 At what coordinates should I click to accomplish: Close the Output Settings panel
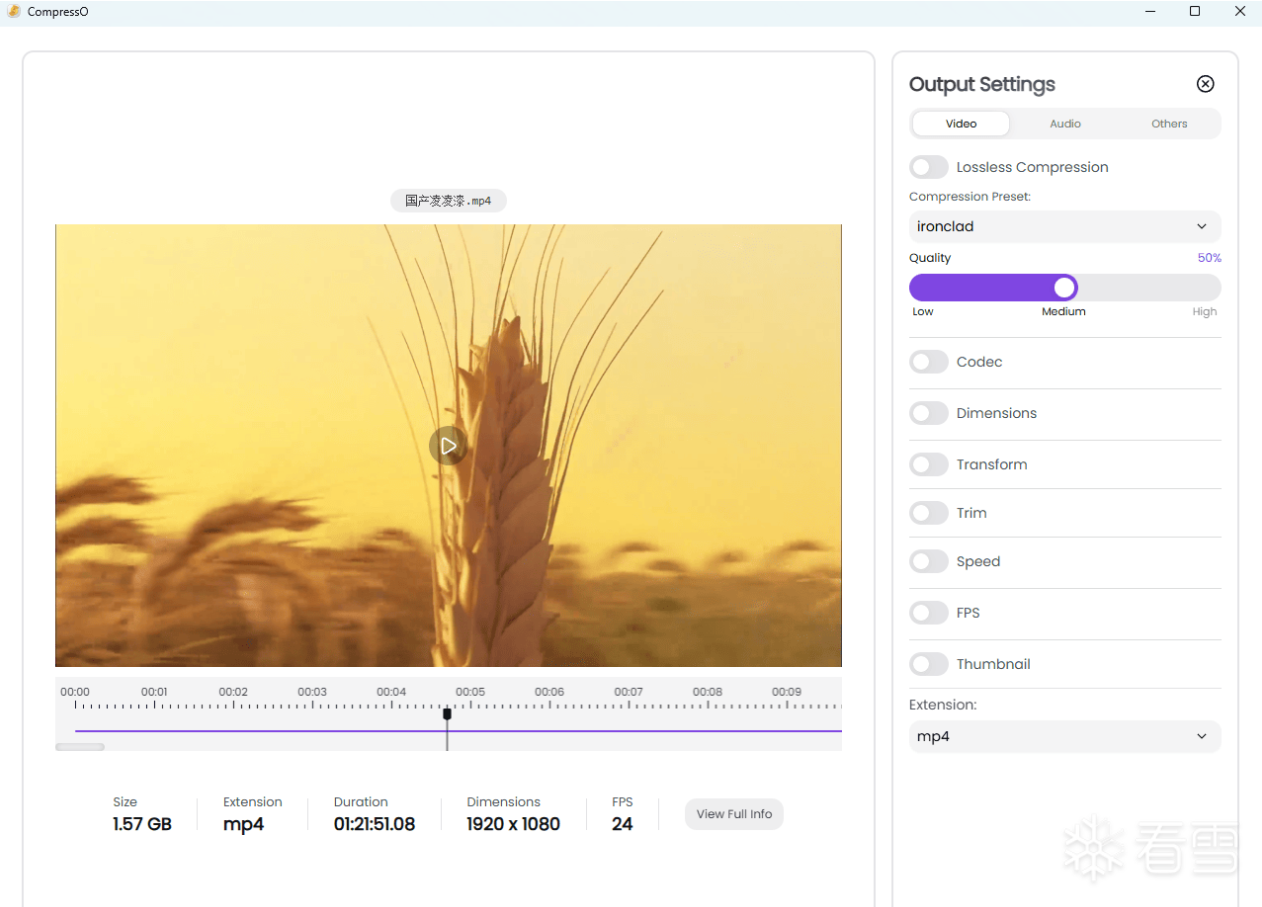click(1205, 84)
